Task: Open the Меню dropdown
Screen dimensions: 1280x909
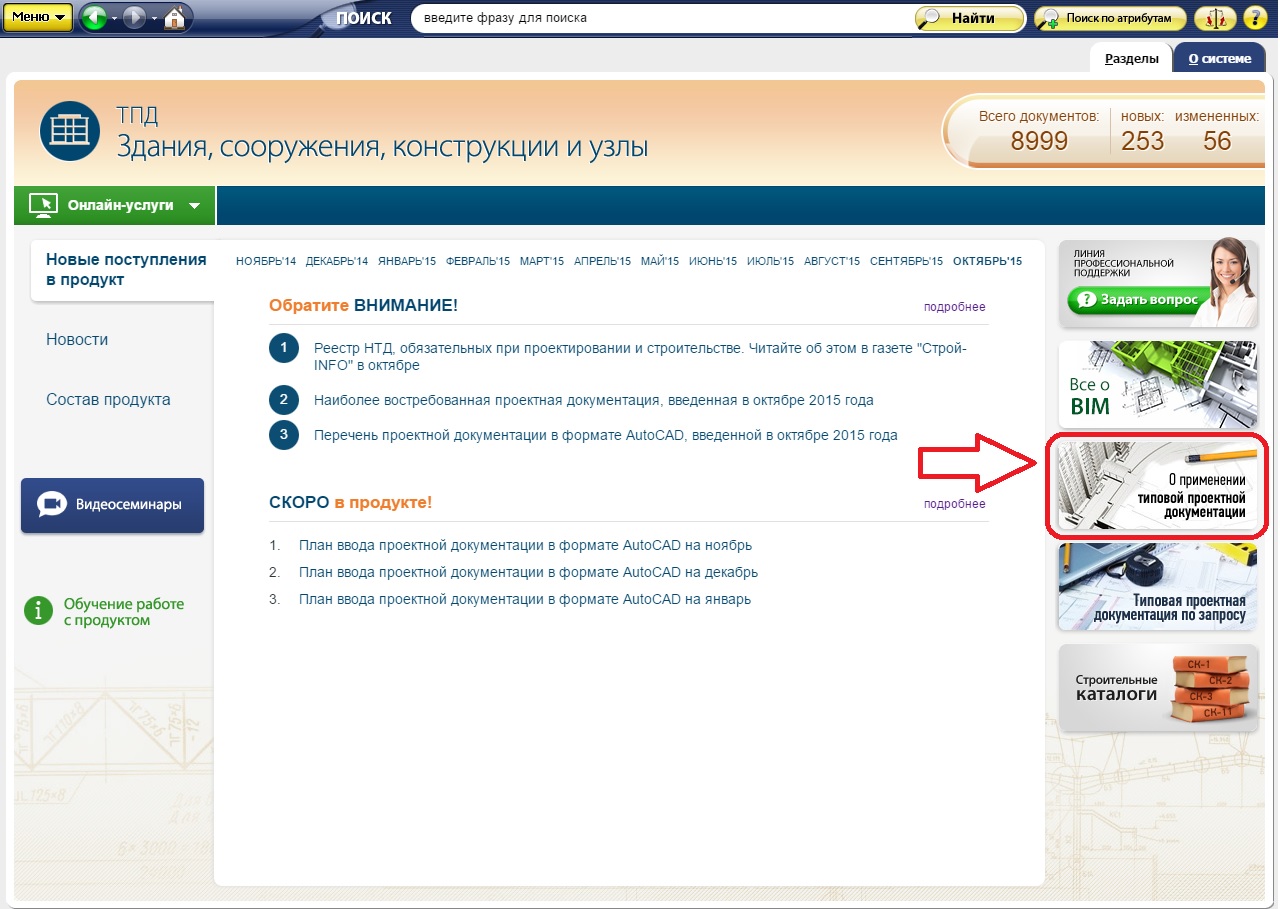Action: pyautogui.click(x=37, y=18)
